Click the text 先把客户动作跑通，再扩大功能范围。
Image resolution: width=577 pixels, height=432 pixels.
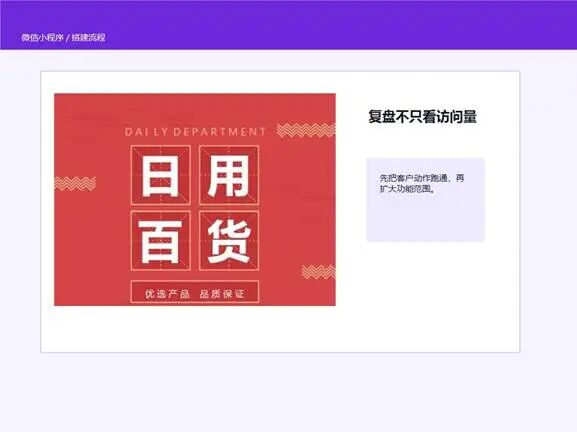(422, 183)
